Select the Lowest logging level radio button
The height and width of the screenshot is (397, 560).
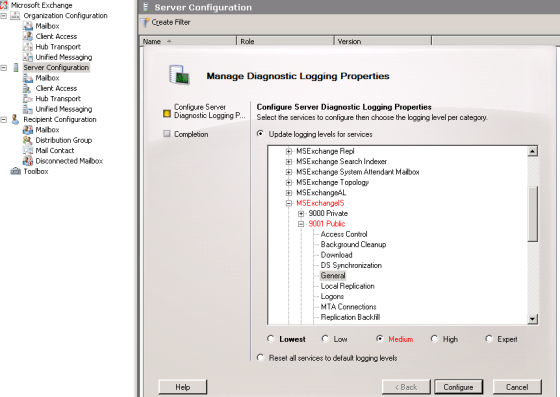271,338
